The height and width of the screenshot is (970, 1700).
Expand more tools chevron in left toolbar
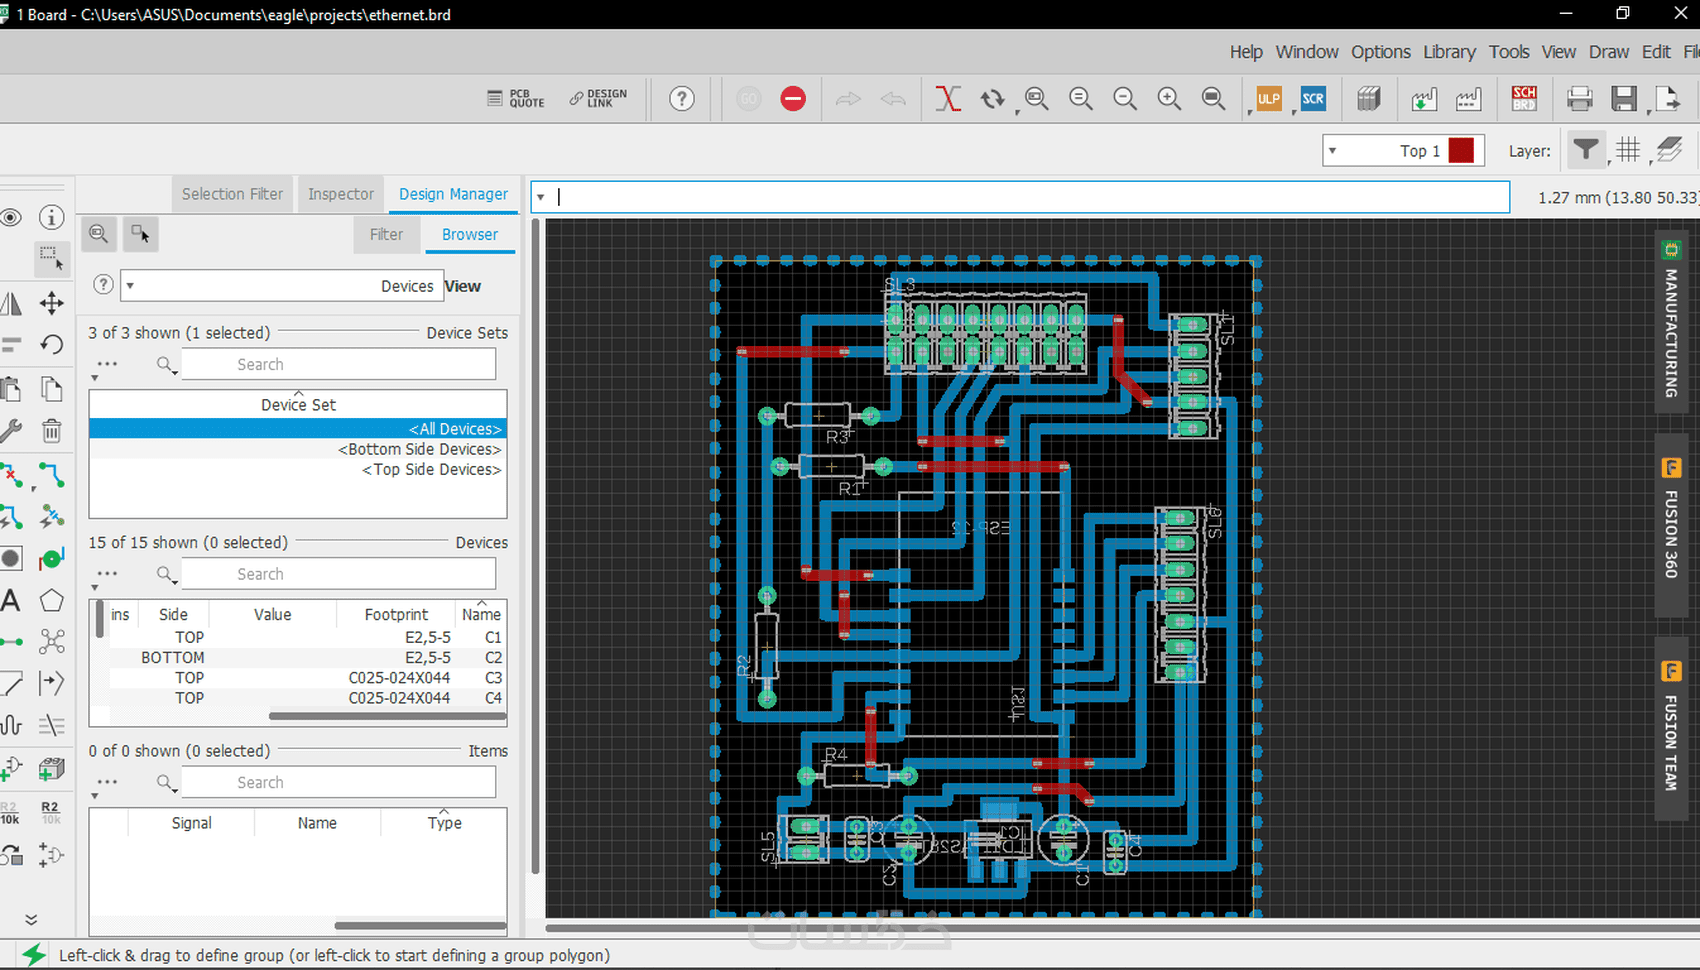tap(31, 920)
